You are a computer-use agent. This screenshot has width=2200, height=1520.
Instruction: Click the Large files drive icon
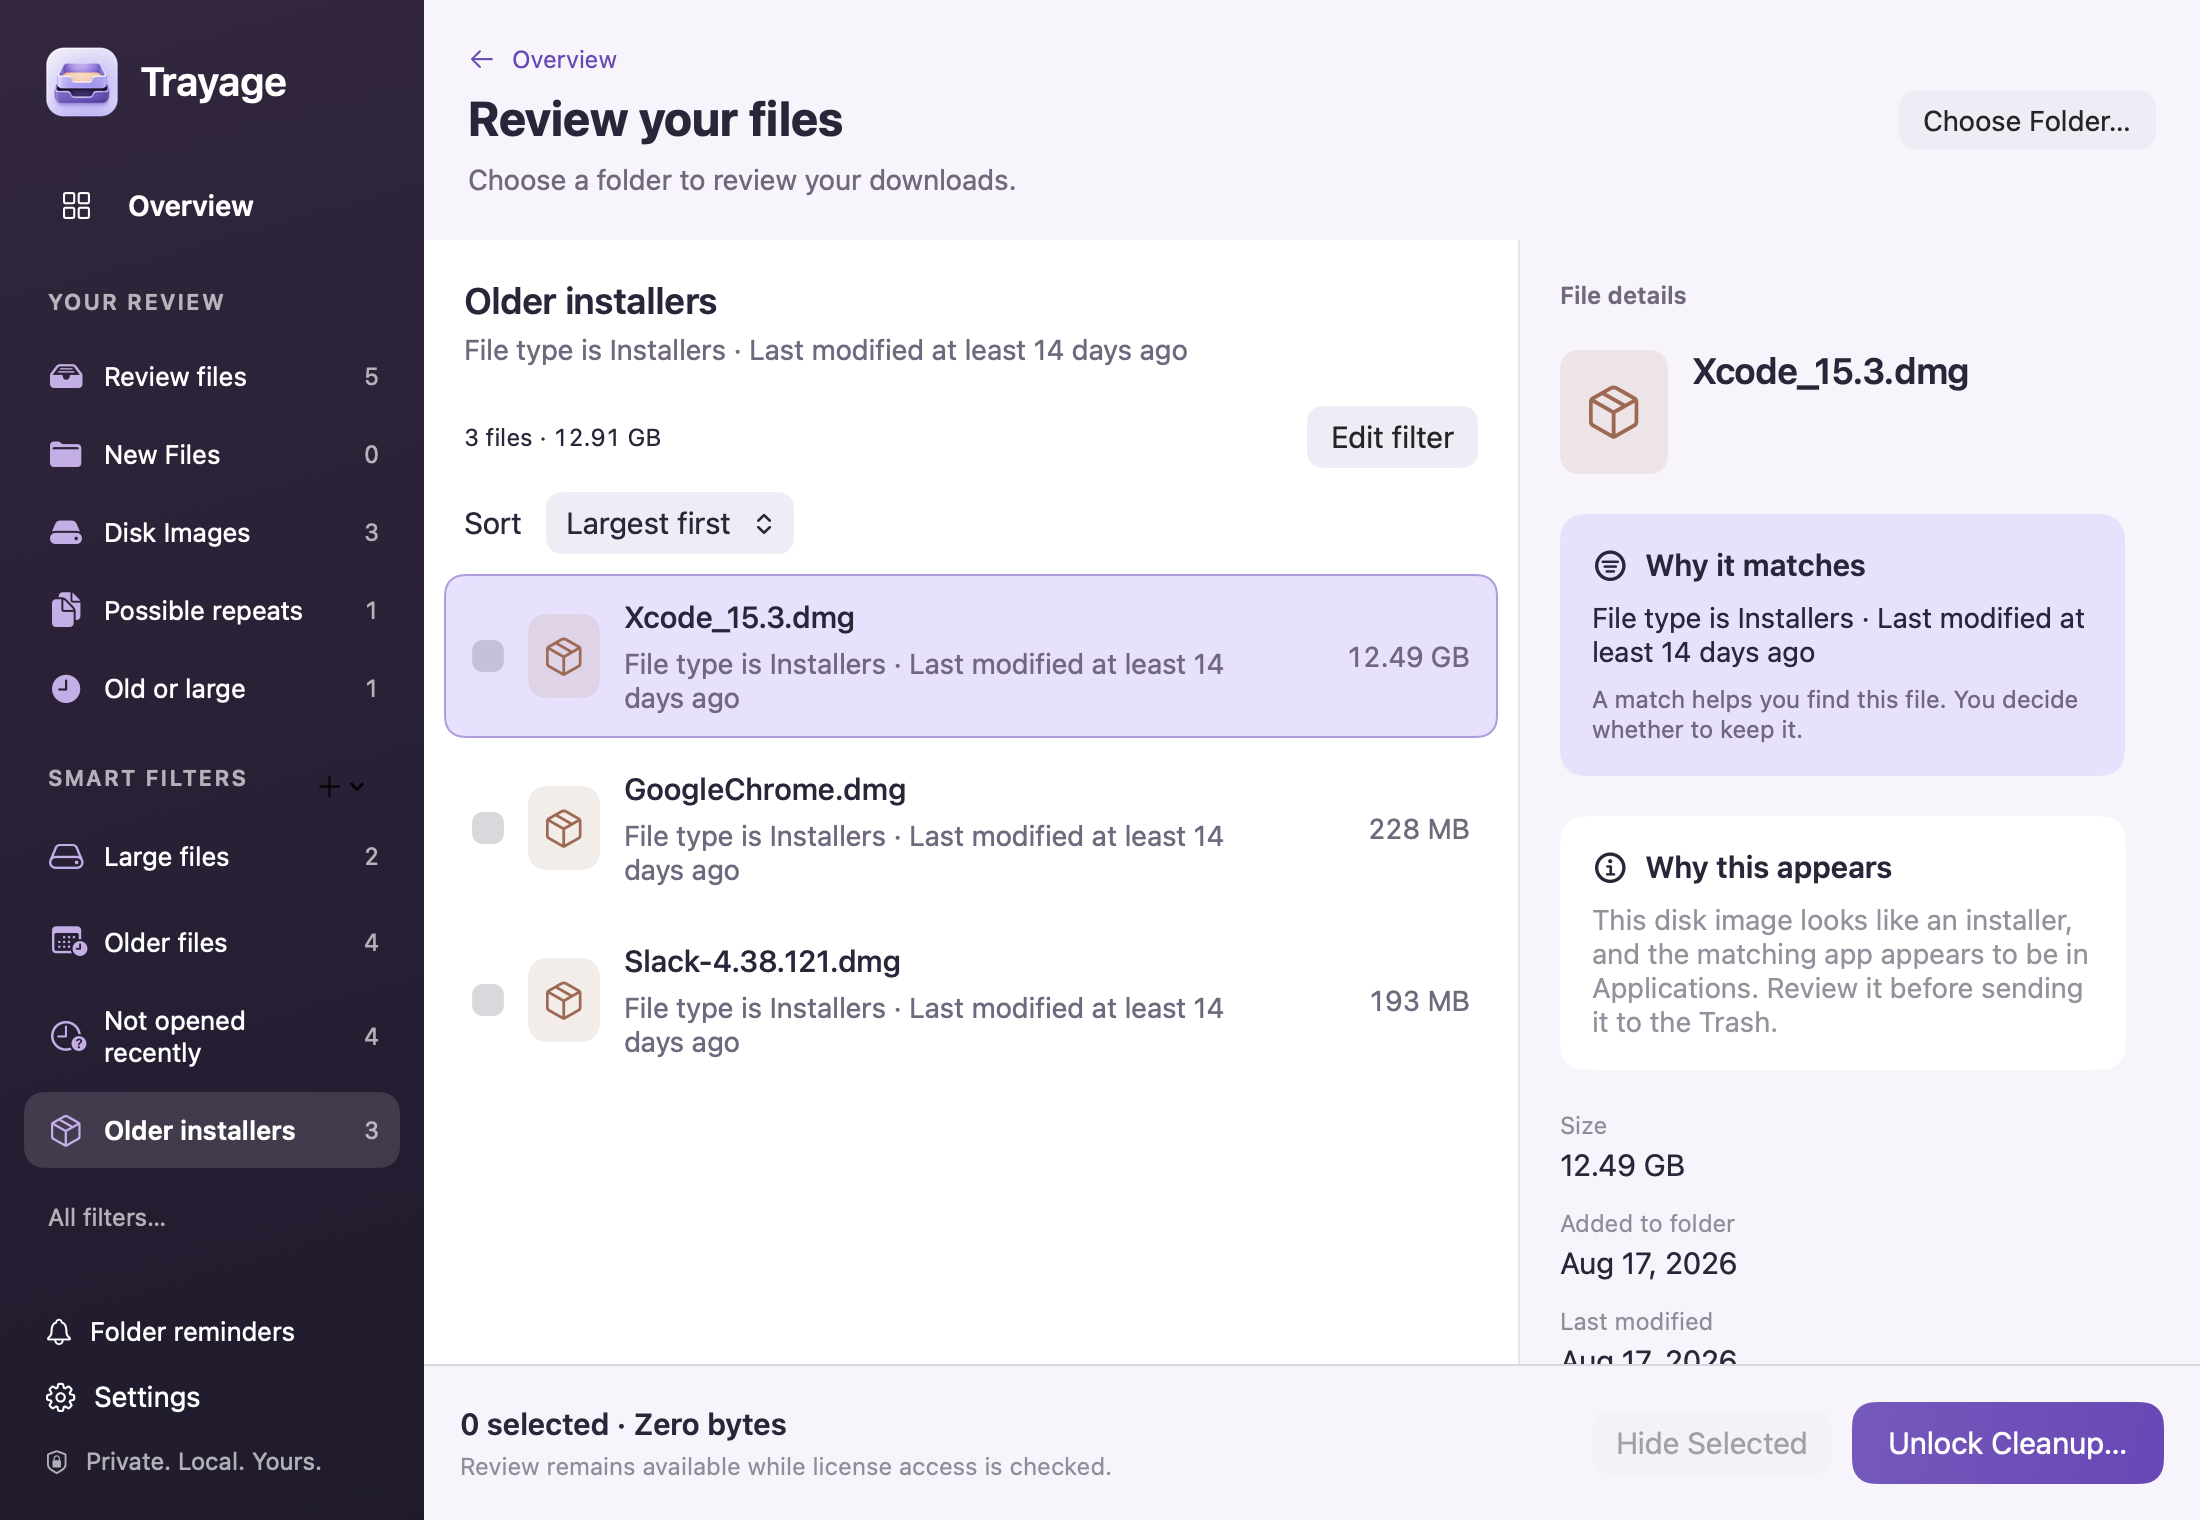pos(66,856)
